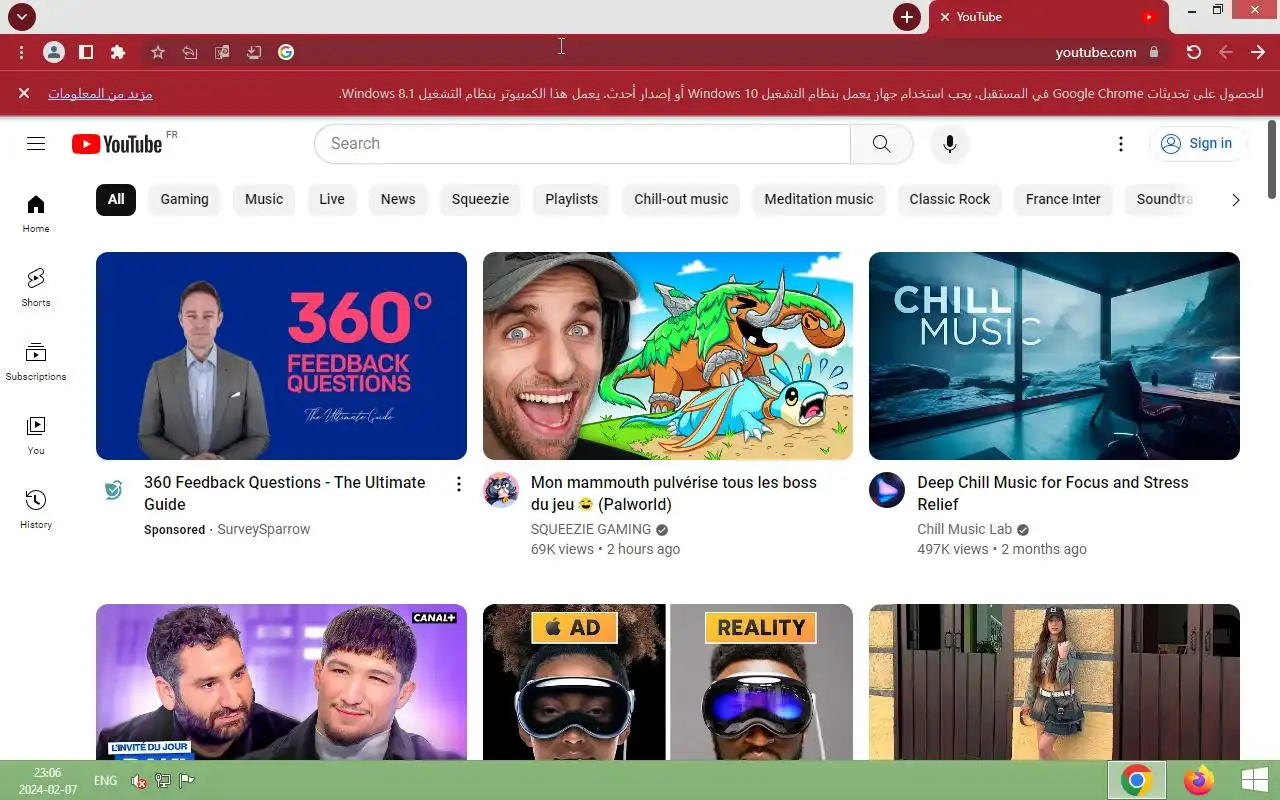The width and height of the screenshot is (1280, 800).
Task: Select the France Inter chip
Action: [x=1063, y=199]
